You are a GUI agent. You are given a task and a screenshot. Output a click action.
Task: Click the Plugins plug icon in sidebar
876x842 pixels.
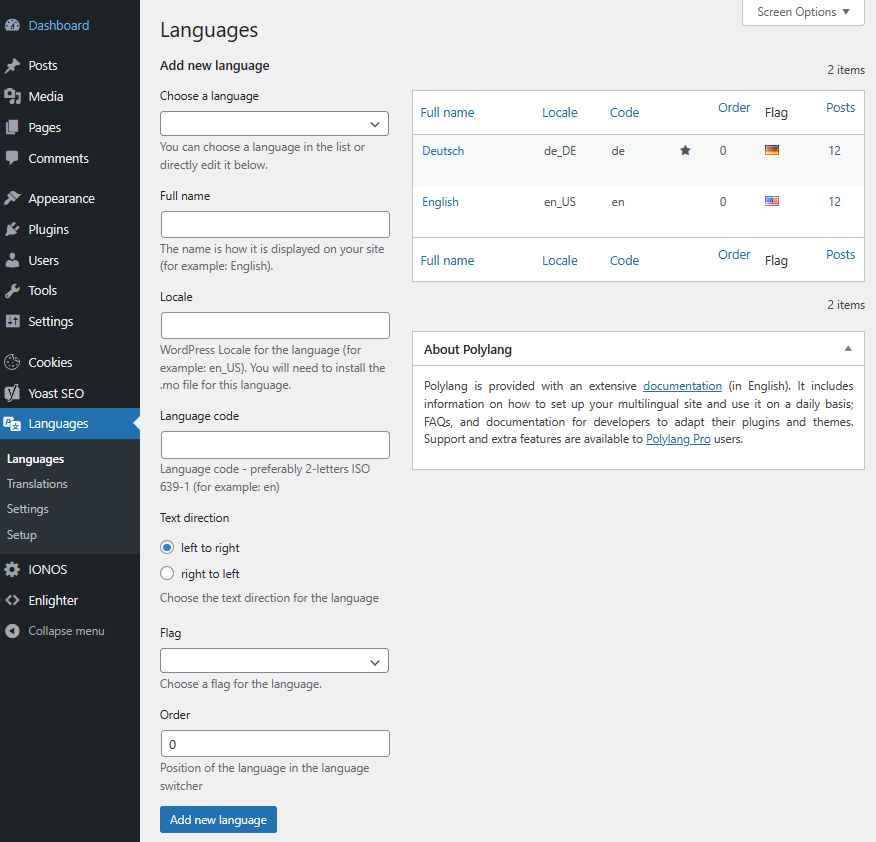tap(12, 229)
